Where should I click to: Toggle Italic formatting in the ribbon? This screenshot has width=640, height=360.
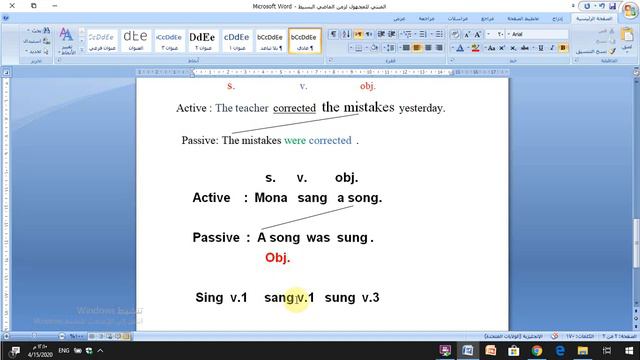(552, 48)
